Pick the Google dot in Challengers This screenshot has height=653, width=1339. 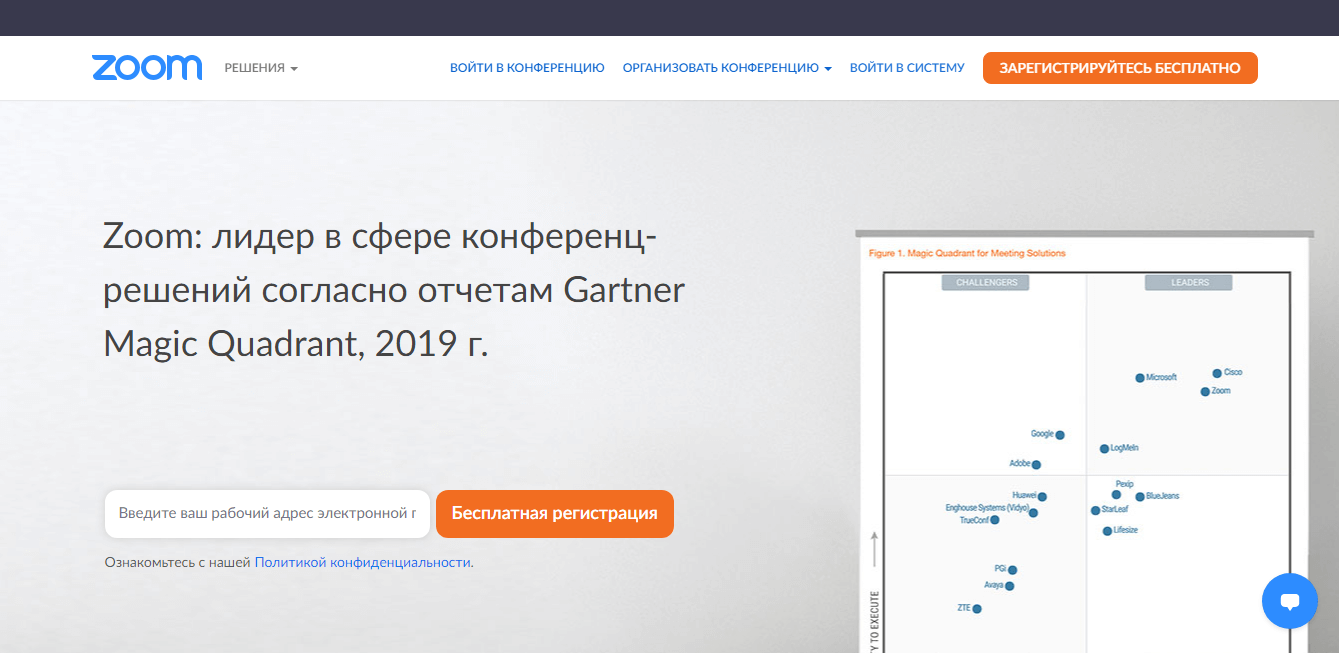tap(1060, 435)
